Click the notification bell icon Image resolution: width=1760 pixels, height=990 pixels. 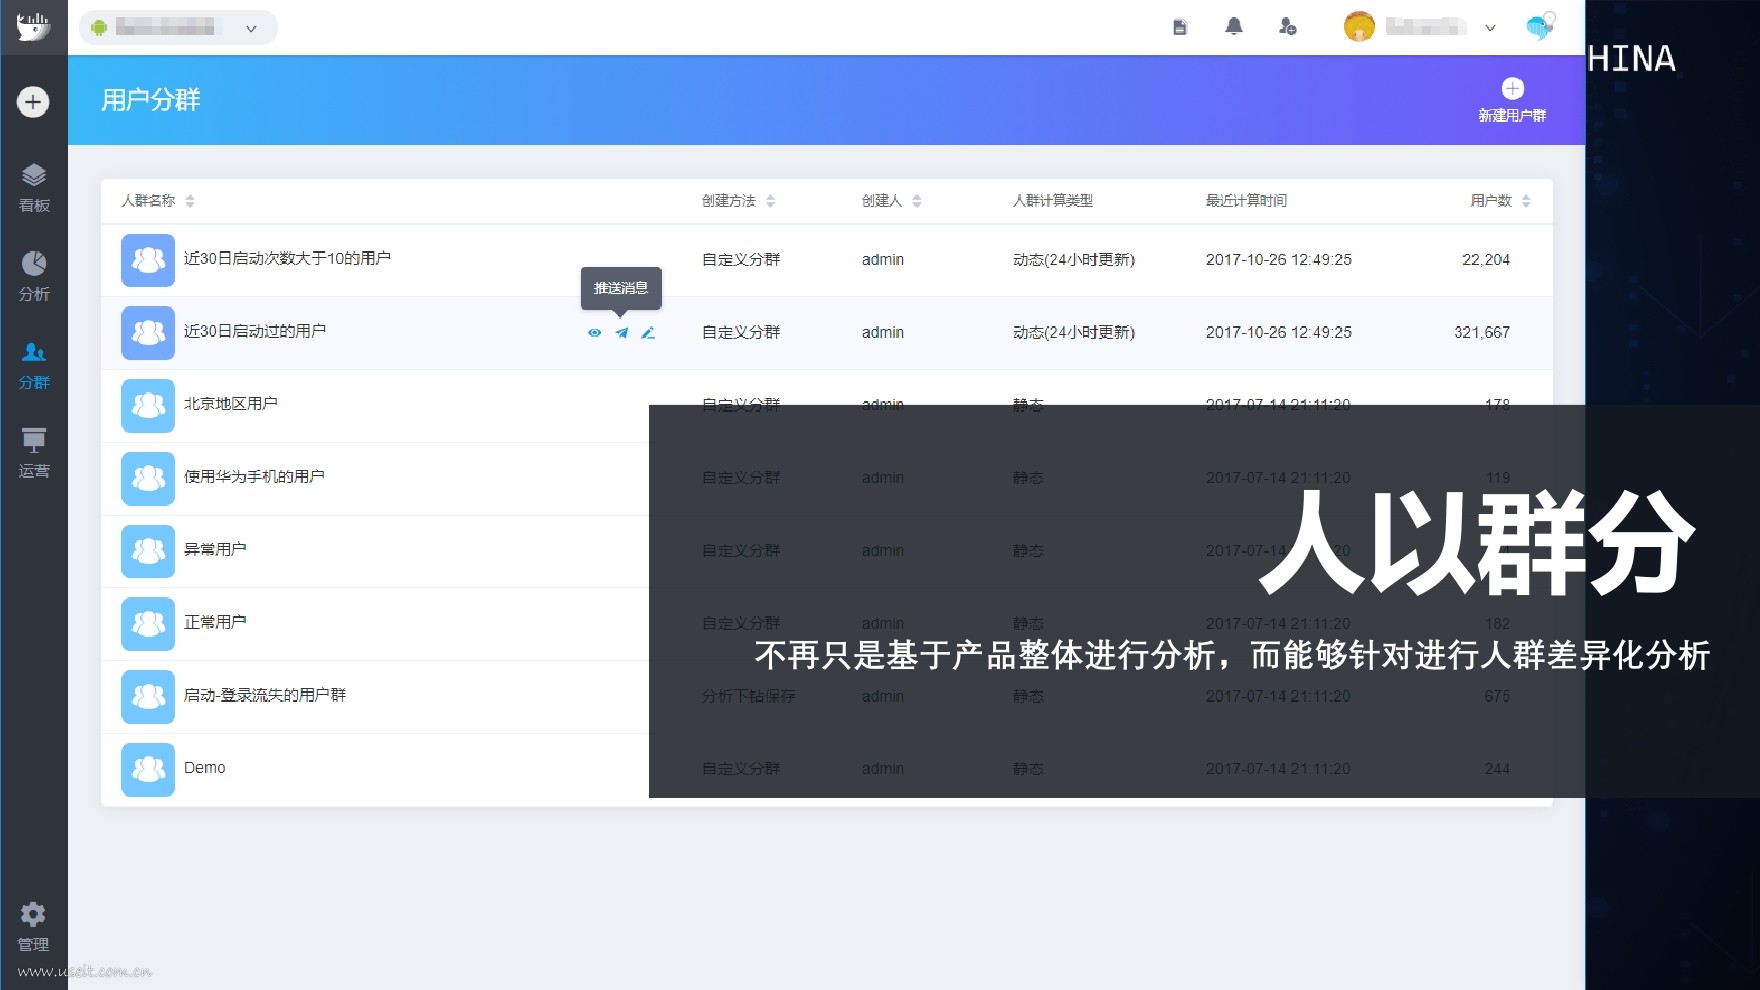click(1234, 27)
